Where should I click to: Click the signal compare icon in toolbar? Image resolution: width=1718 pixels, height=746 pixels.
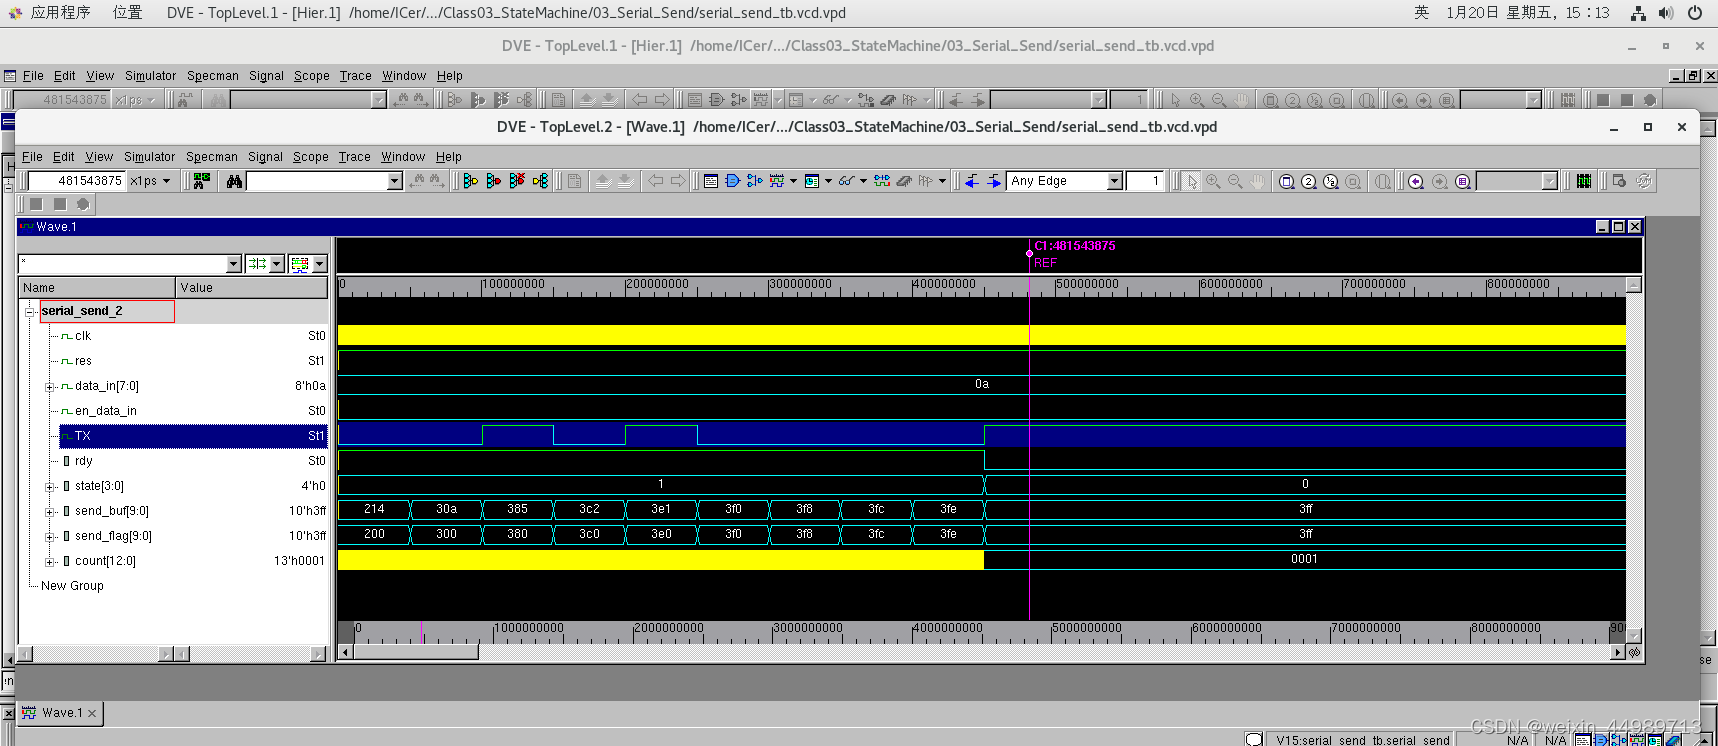(882, 181)
